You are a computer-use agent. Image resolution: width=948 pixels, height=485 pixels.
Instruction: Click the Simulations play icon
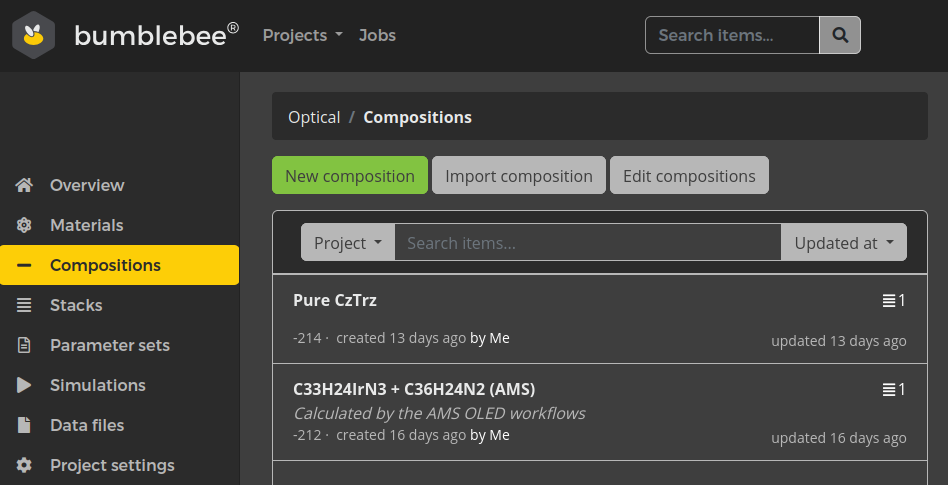pos(25,385)
